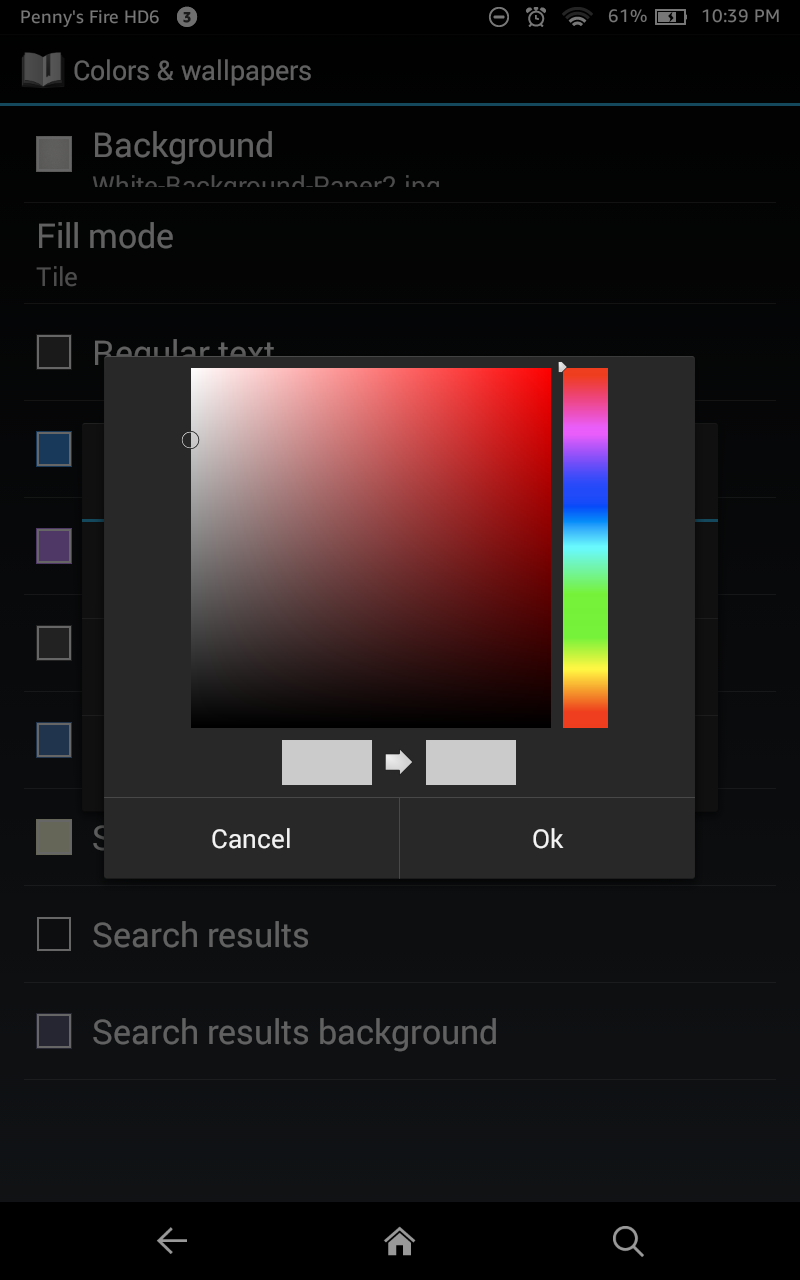Tap the do-not-disturb status icon
Screen dimensions: 800x1280
coord(499,17)
